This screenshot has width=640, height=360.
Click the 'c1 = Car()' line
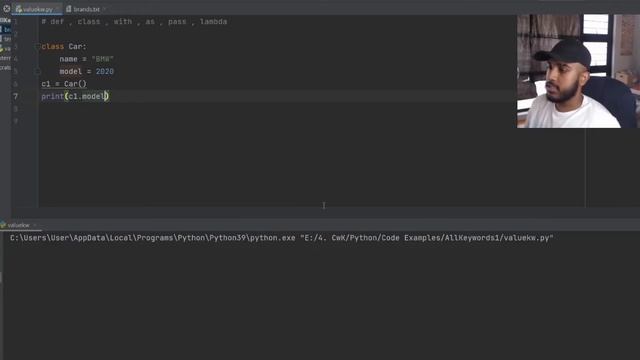[64, 84]
